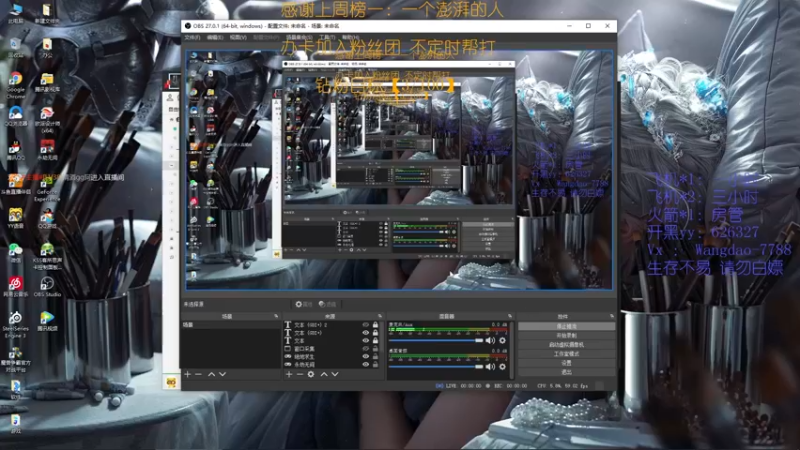Toggle visibility of the 窗口采集 source
Image resolution: width=800 pixels, height=450 pixels.
click(x=365, y=348)
